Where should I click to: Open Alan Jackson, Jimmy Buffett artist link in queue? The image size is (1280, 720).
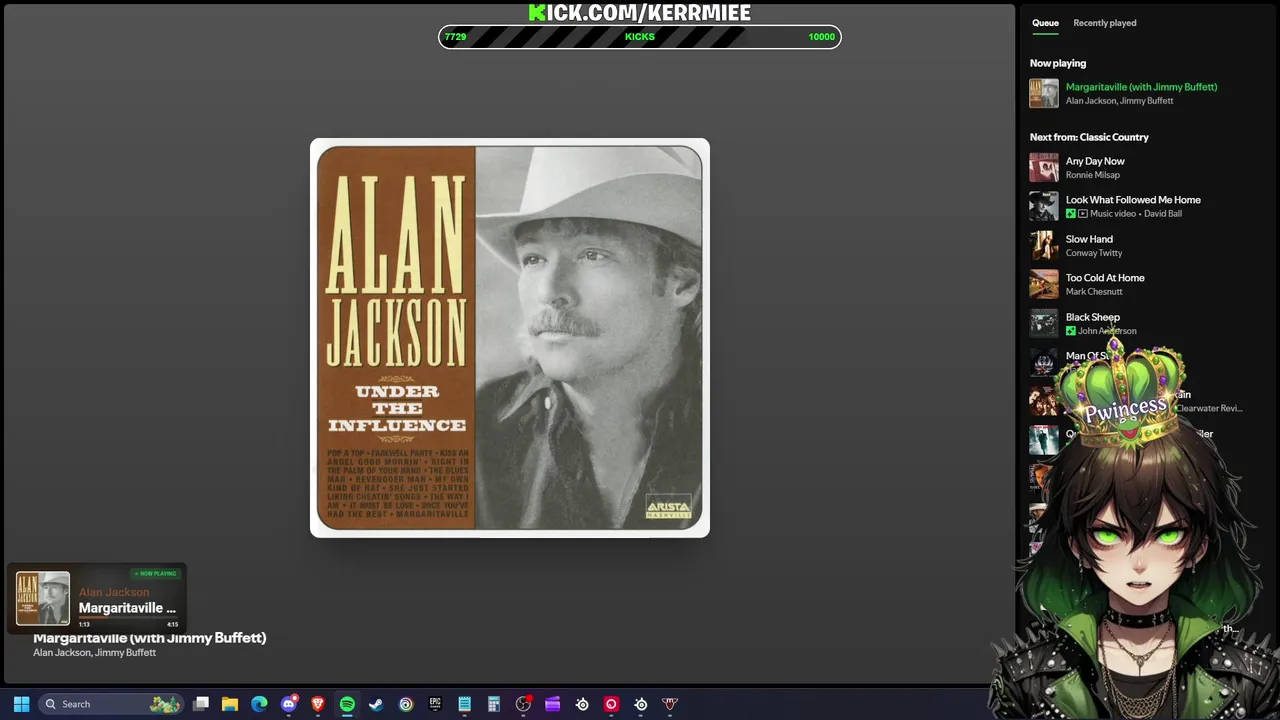click(x=1119, y=101)
